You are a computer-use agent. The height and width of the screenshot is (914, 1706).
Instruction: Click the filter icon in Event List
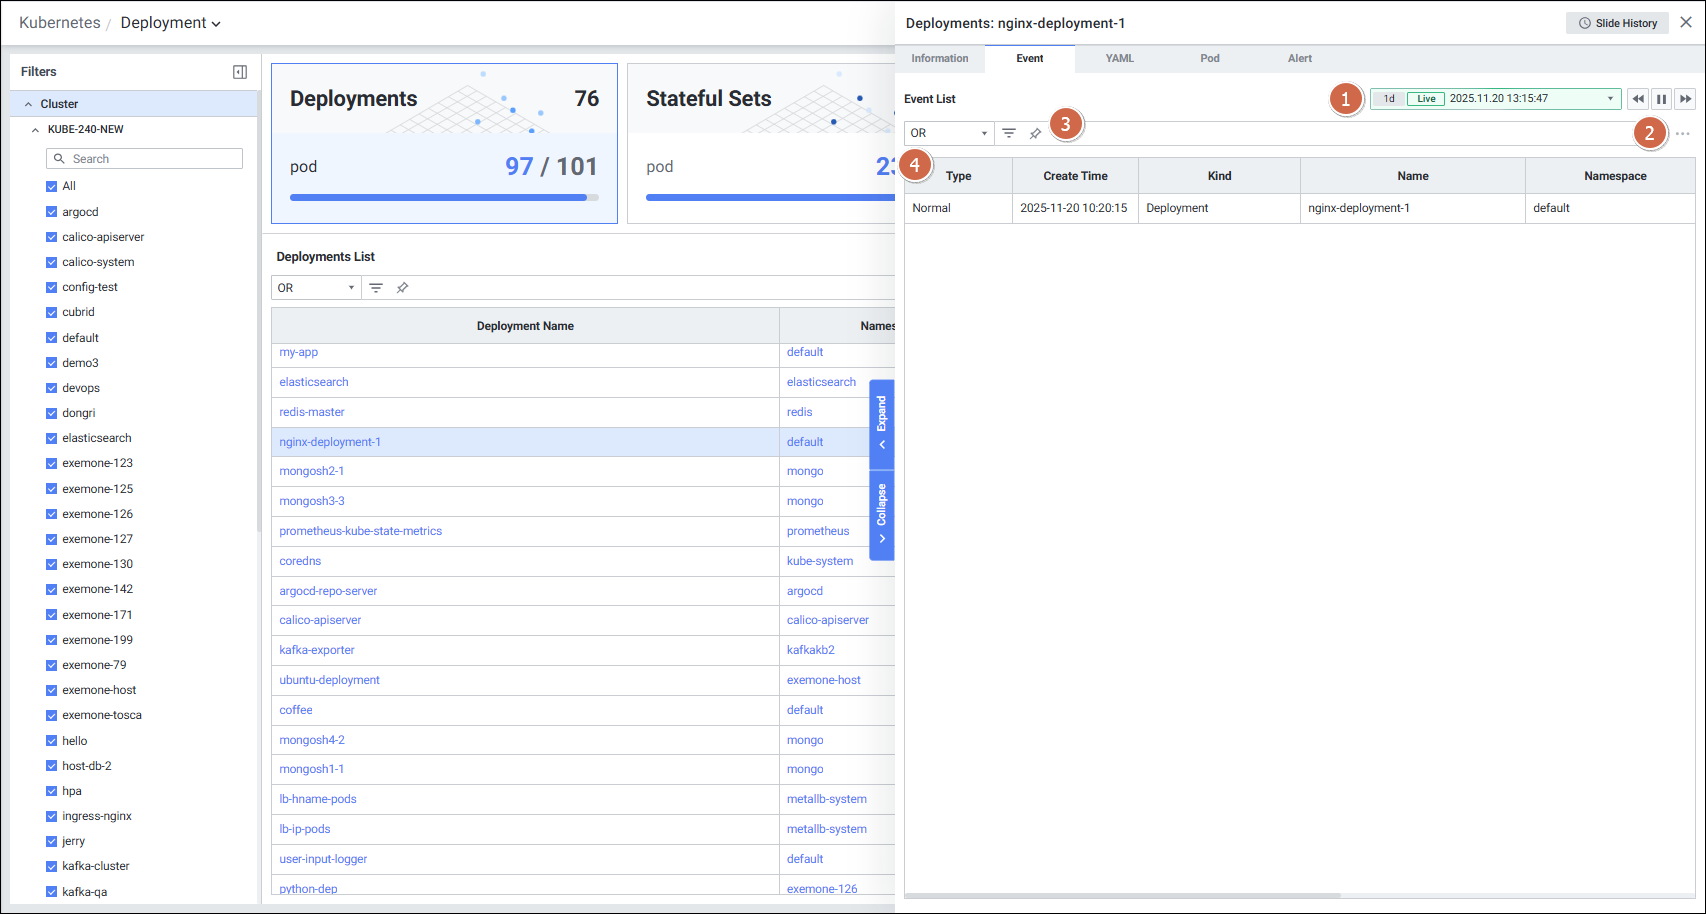click(1009, 133)
